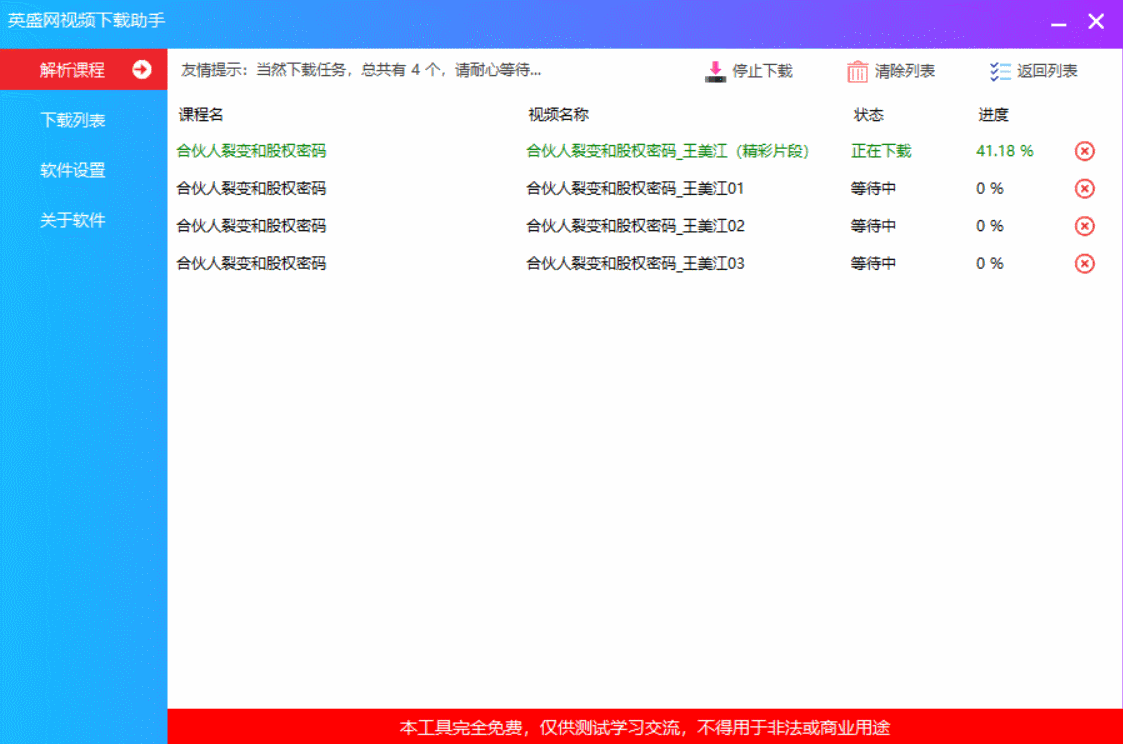
Task: Click the 返回列表 button label
Action: point(1047,71)
